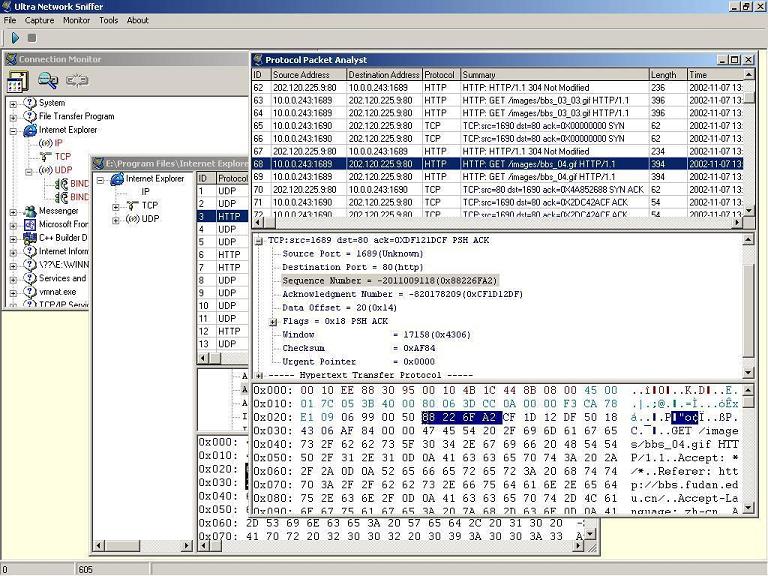
Task: Select packet row 62 HTTP/1.1 304 Not Modified
Action: point(497,88)
